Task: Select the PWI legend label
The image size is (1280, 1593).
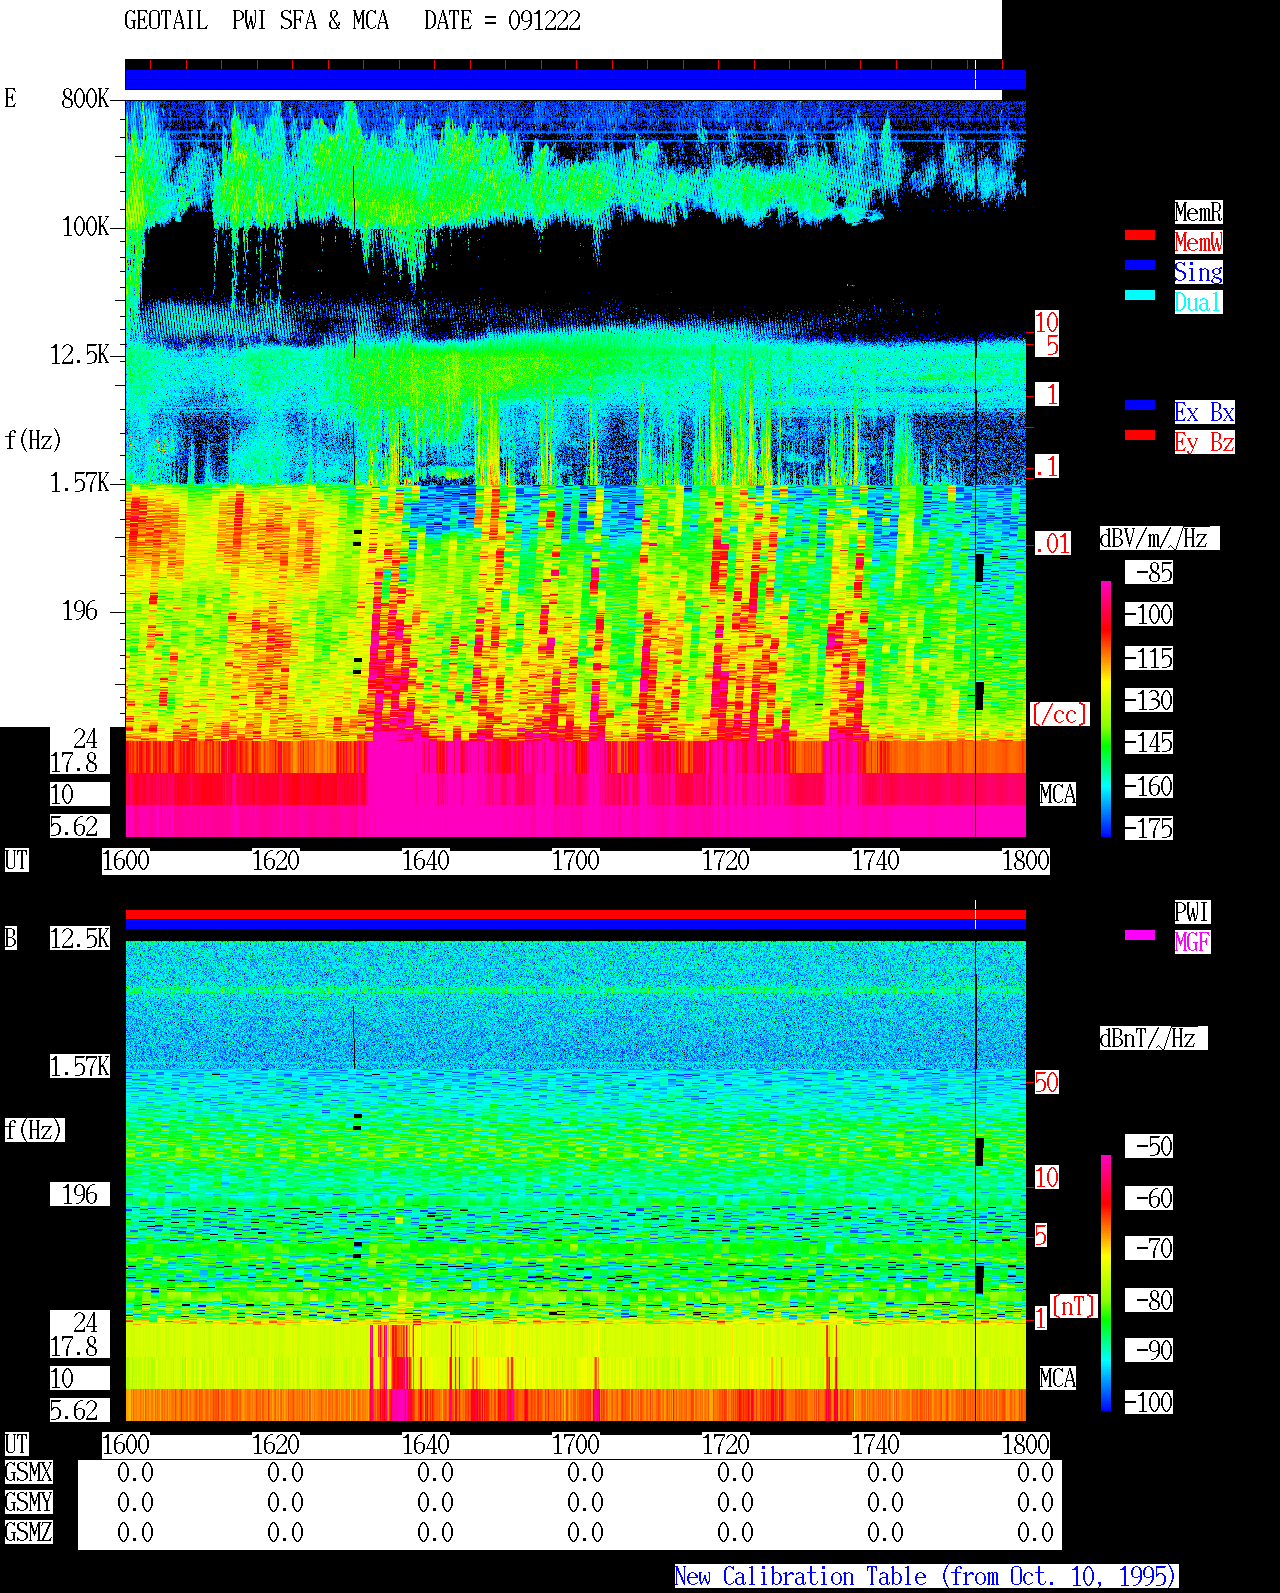Action: coord(1192,912)
